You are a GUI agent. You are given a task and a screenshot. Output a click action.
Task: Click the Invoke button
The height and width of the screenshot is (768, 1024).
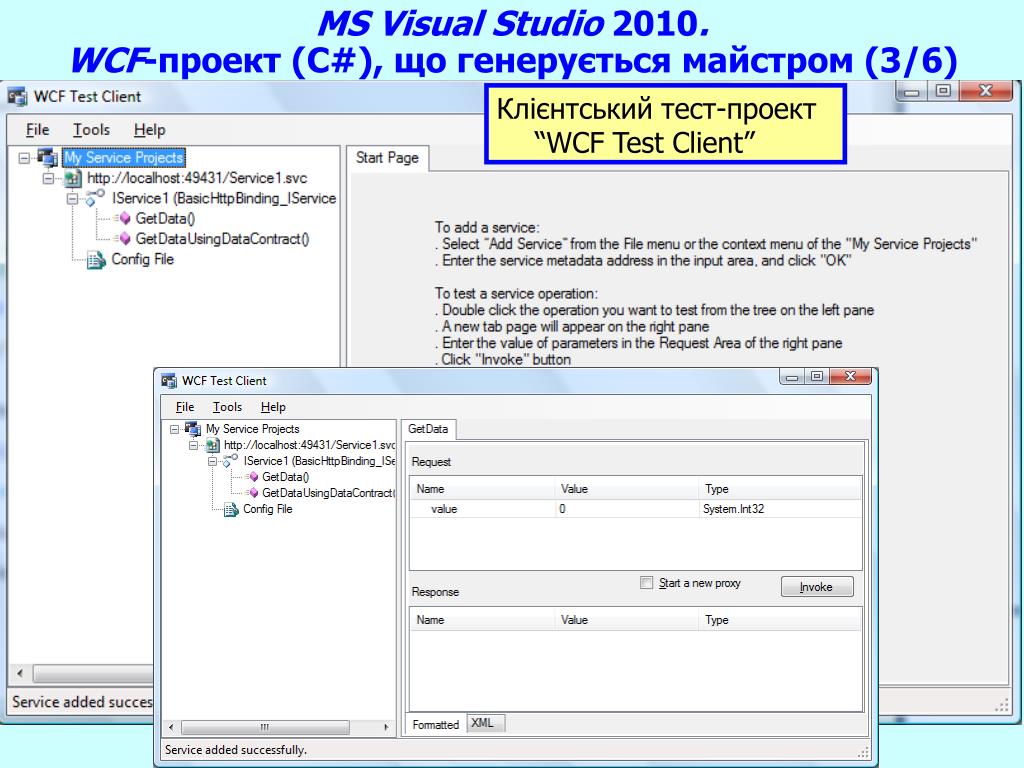coord(816,586)
